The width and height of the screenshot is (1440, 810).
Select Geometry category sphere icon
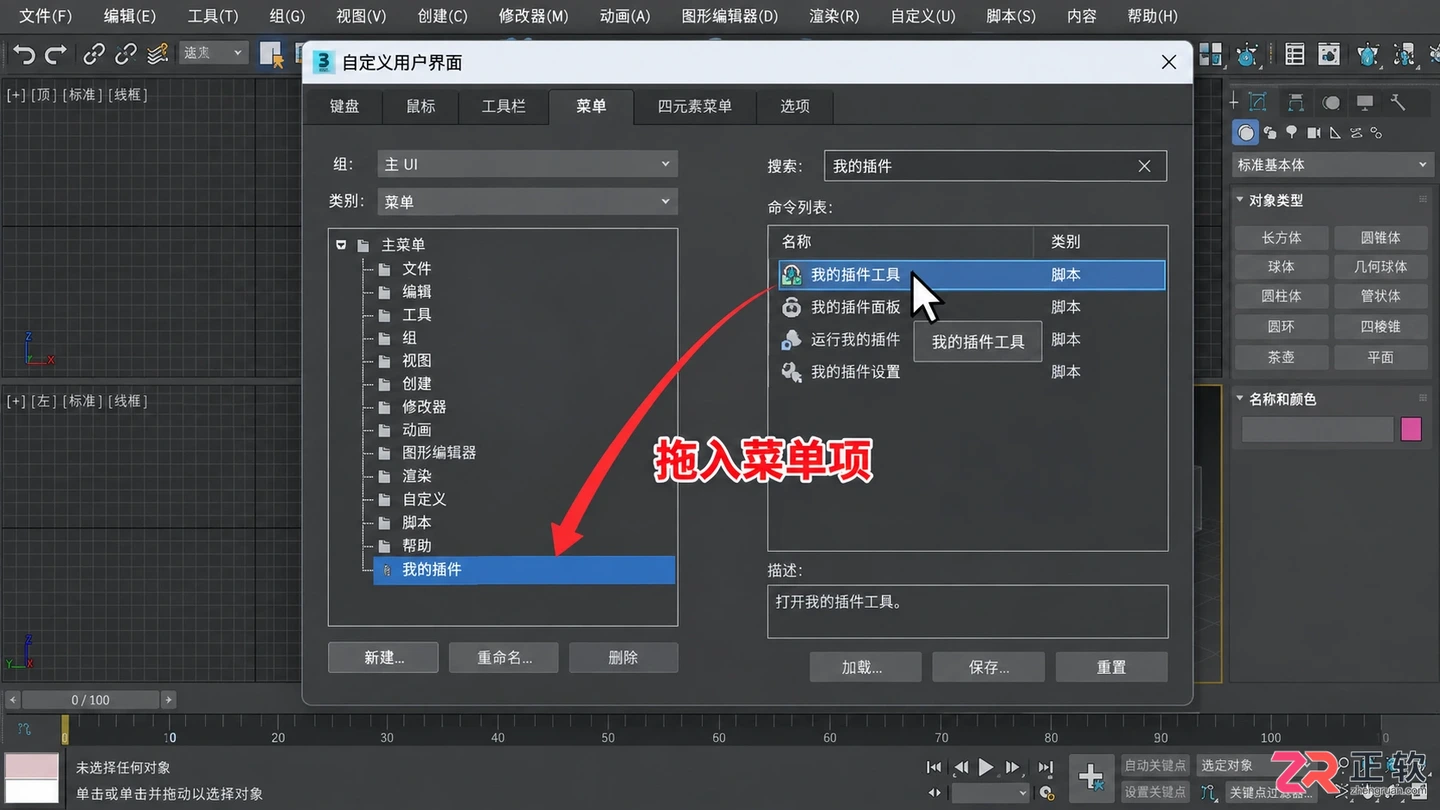(x=1245, y=132)
